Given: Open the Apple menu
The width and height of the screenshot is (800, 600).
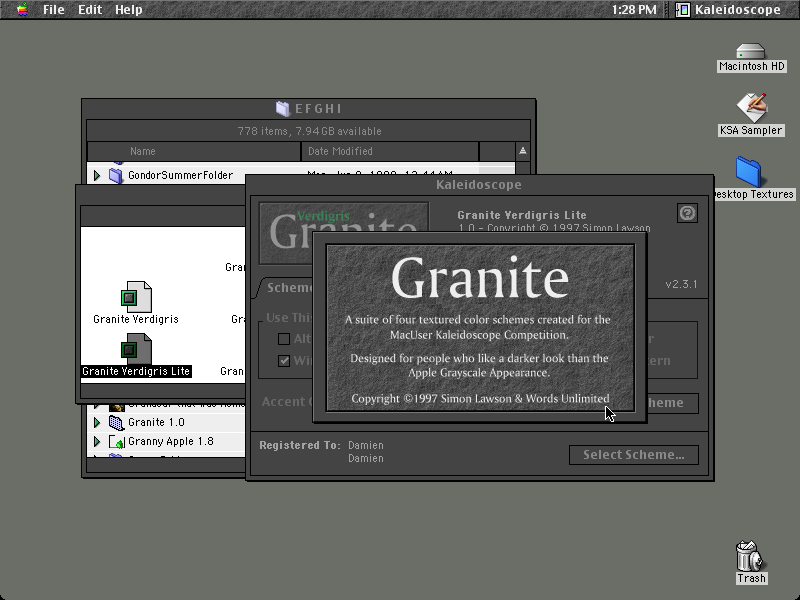Looking at the screenshot, I should (x=22, y=10).
